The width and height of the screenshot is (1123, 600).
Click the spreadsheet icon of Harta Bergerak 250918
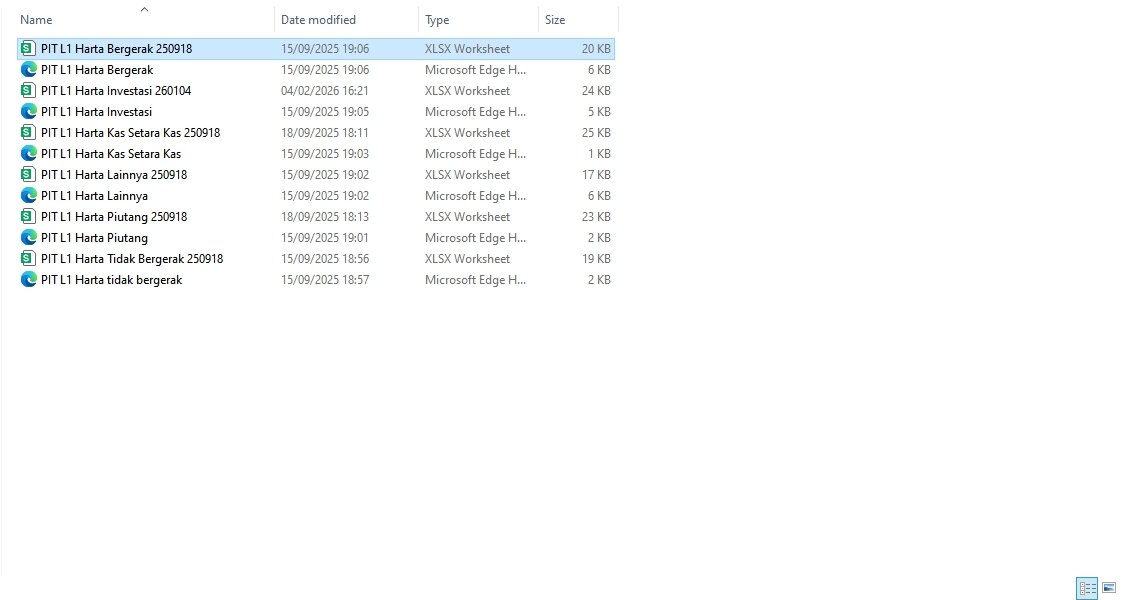[28, 49]
